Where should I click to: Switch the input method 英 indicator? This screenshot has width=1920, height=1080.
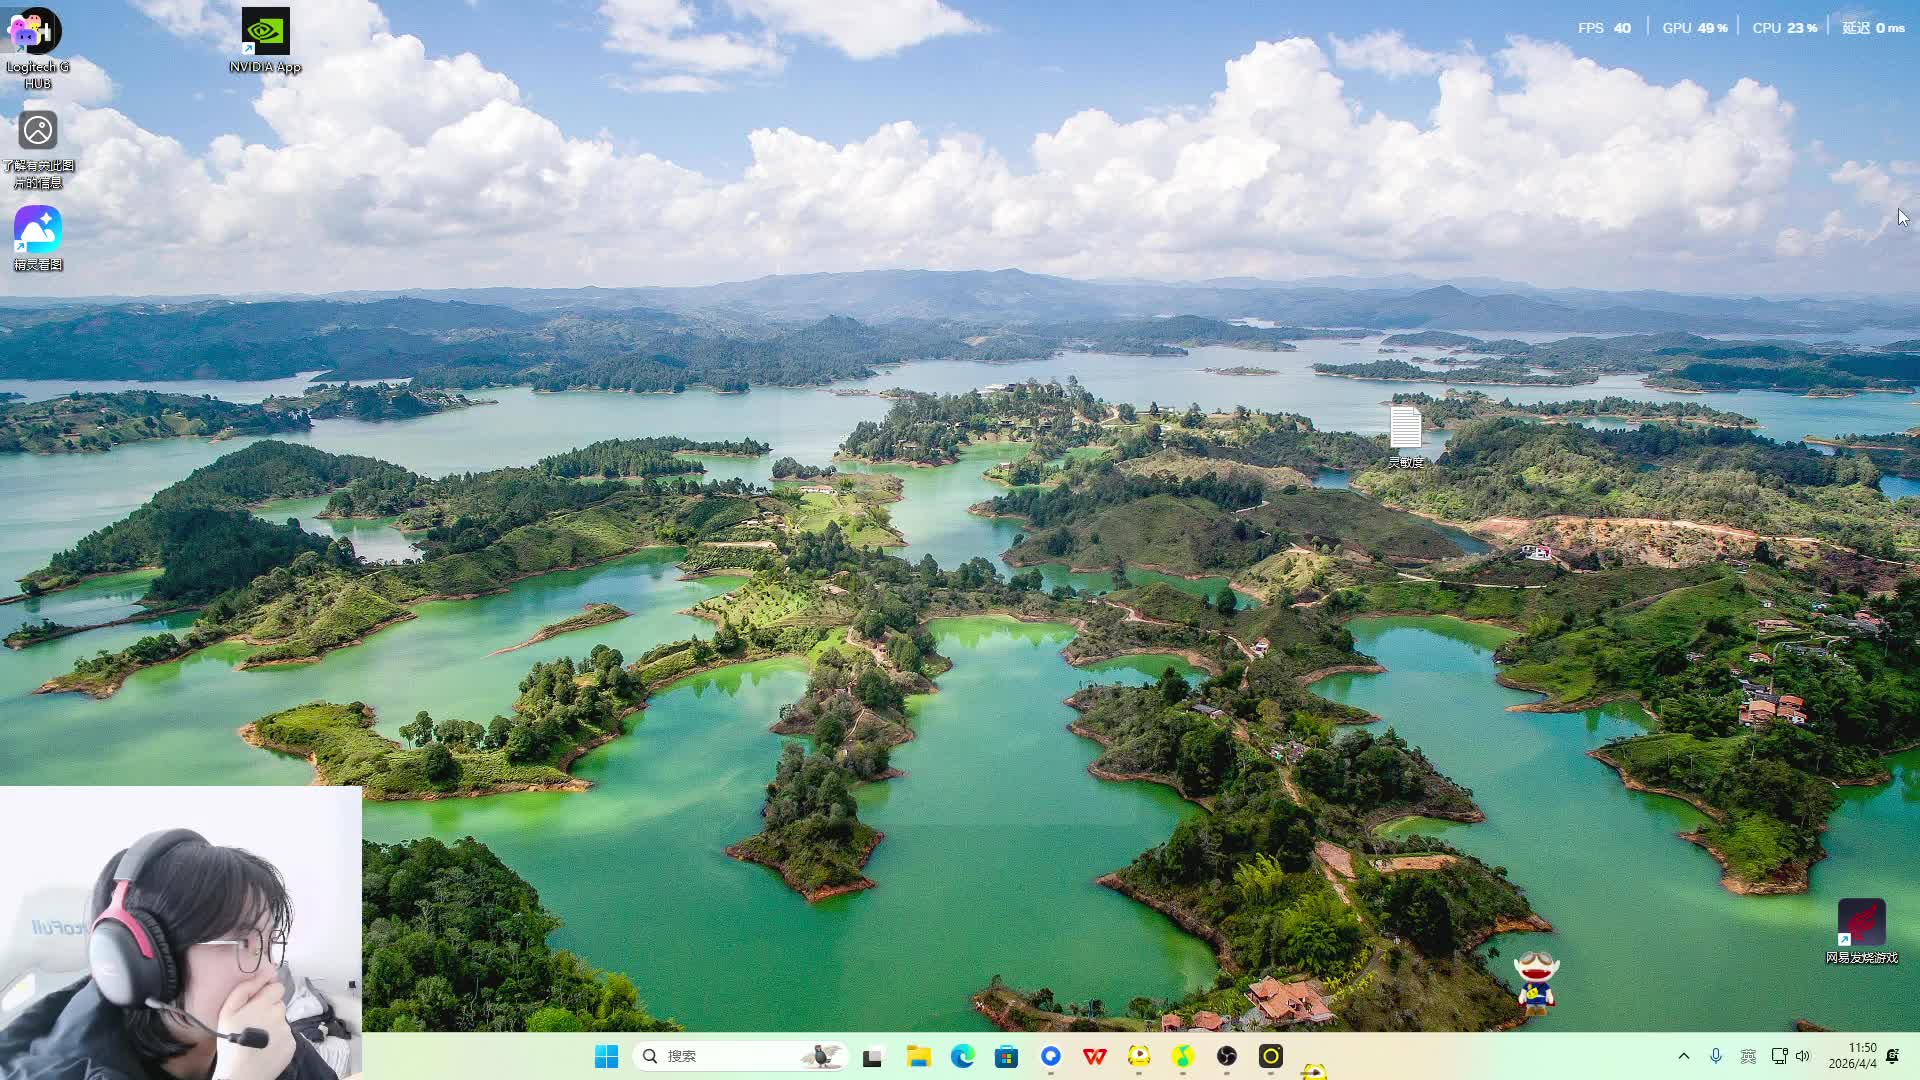(1748, 1056)
